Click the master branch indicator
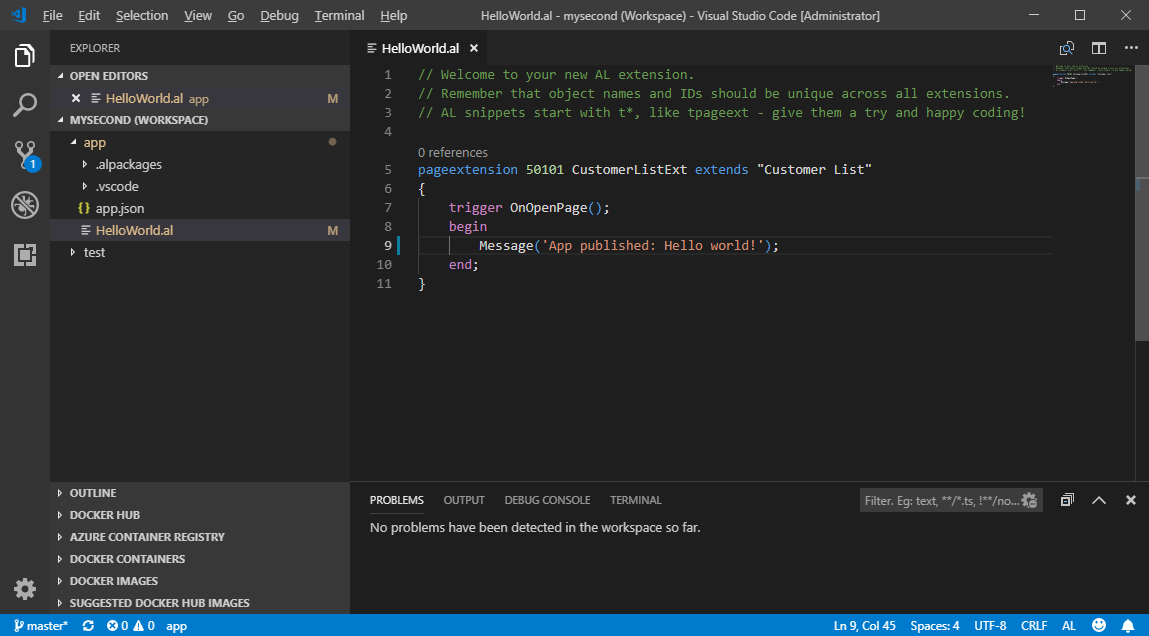The image size is (1149, 636). pyautogui.click(x=41, y=626)
